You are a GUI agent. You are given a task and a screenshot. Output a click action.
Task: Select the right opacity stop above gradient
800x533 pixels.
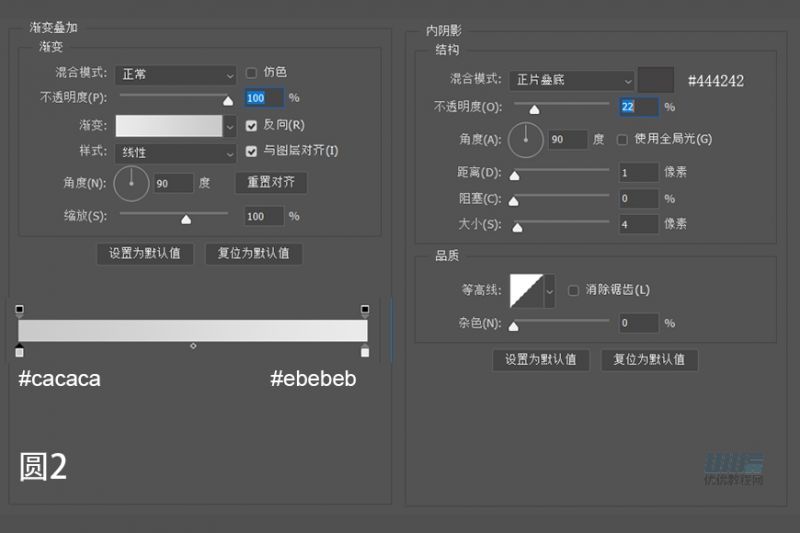point(365,310)
